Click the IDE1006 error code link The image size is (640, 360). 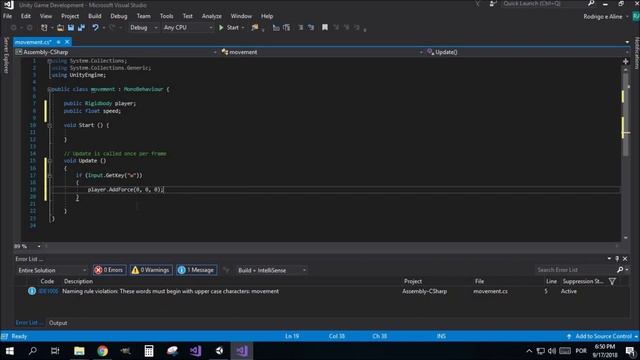click(48, 291)
